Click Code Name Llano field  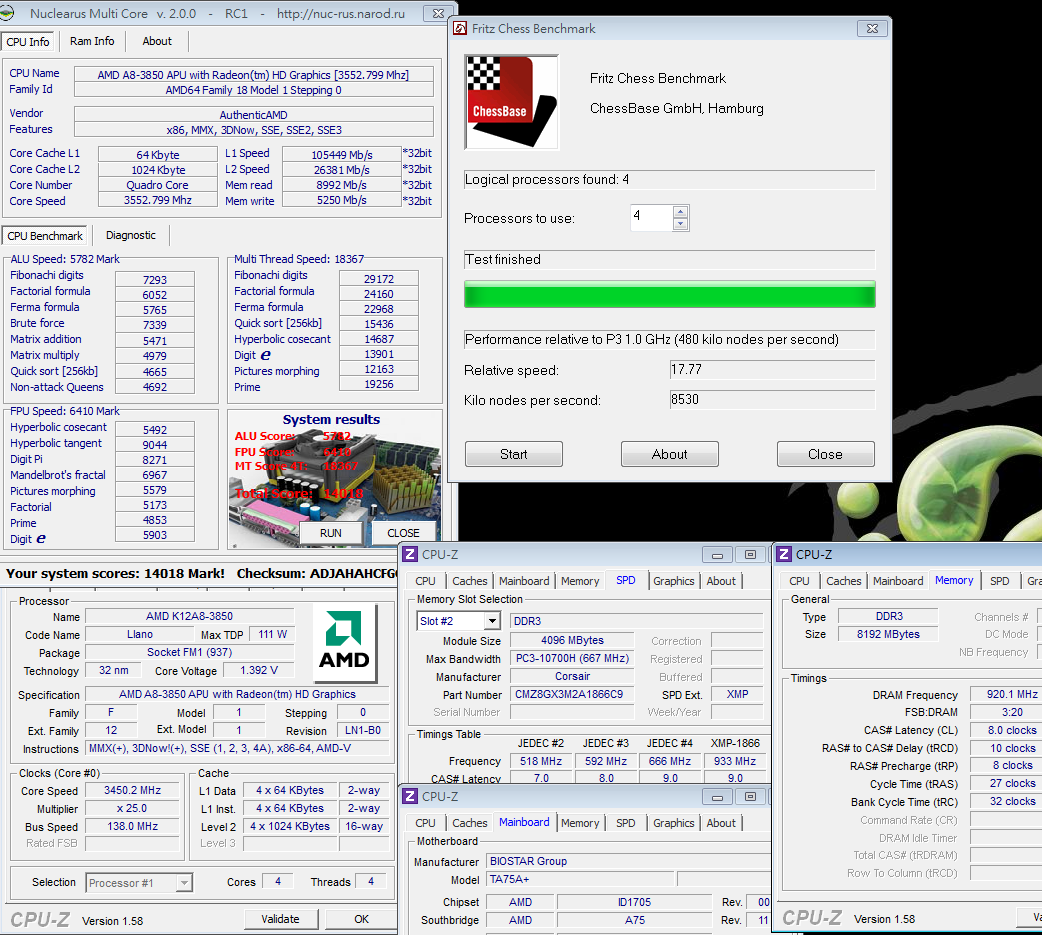pyautogui.click(x=140, y=635)
